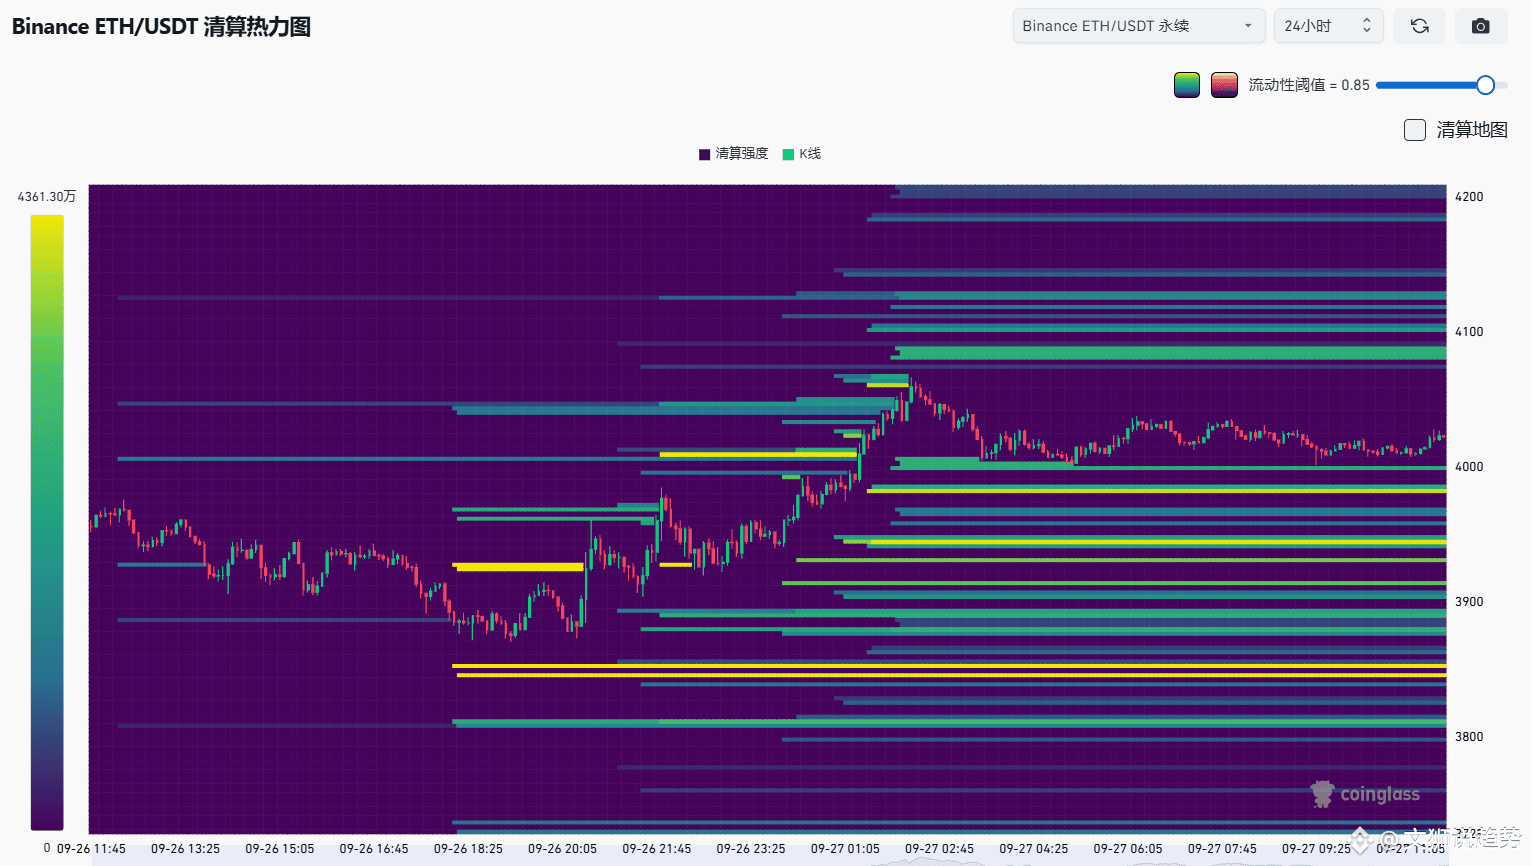This screenshot has height=866, width=1531.
Task: Open the 24小时 time range selector
Action: point(1328,26)
